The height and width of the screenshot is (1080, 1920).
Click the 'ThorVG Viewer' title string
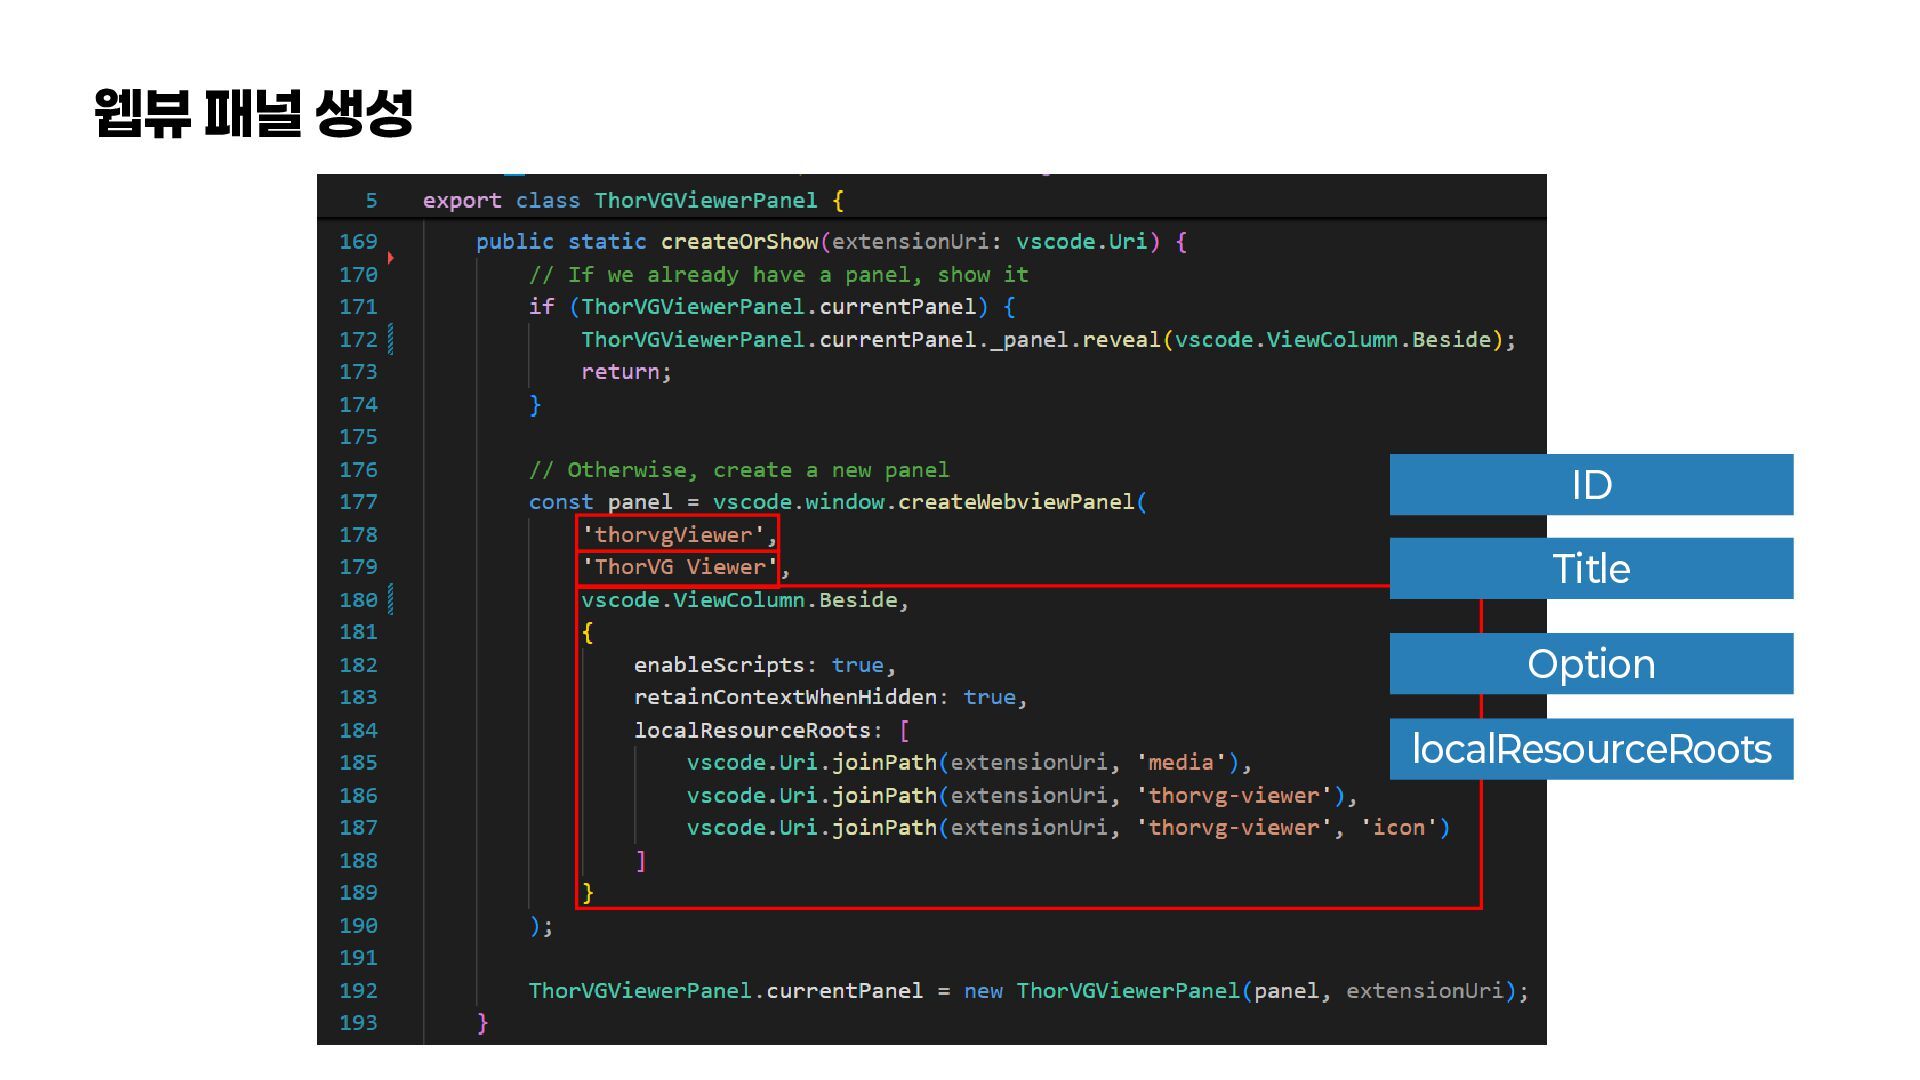point(679,568)
